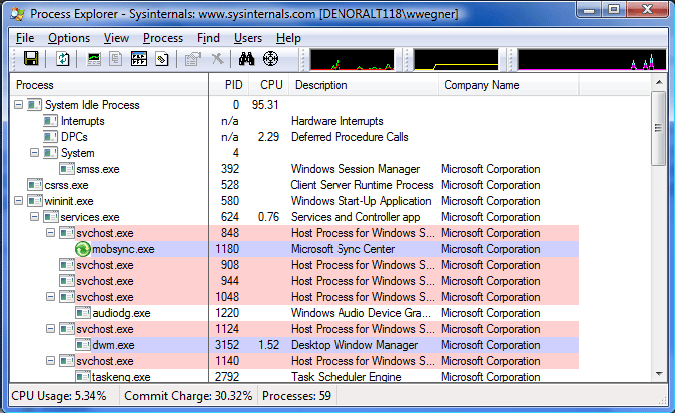Open the Process menu
The image size is (675, 413).
tap(163, 38)
